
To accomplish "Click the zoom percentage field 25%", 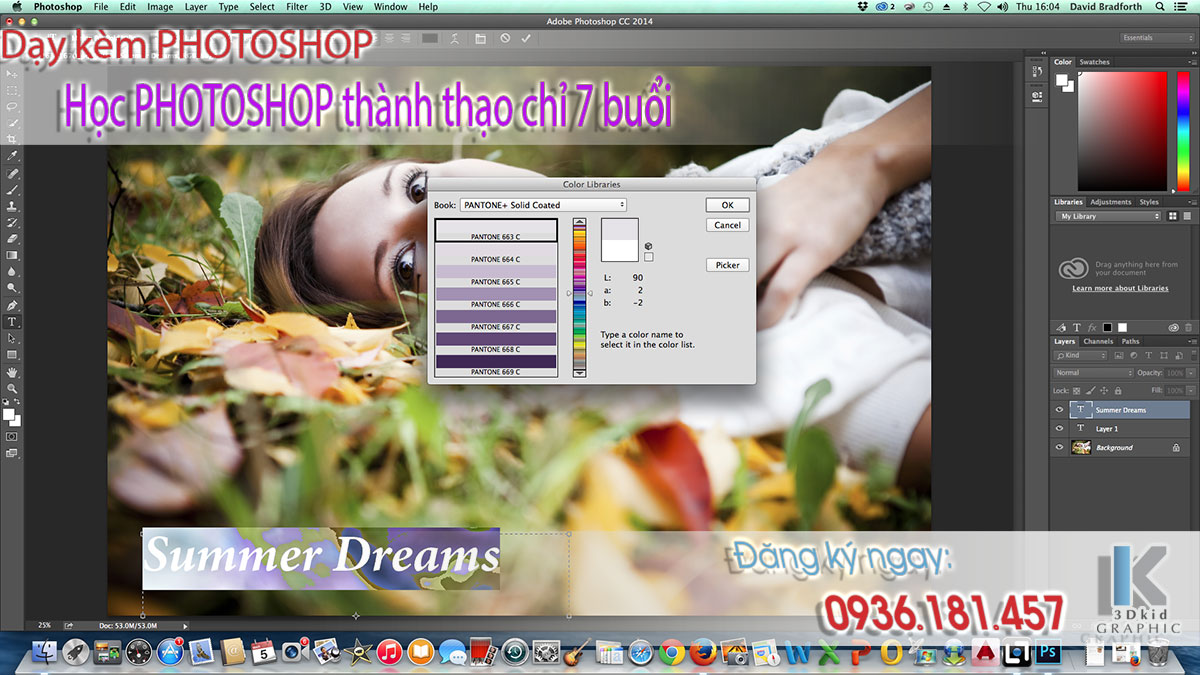I will click(x=45, y=625).
